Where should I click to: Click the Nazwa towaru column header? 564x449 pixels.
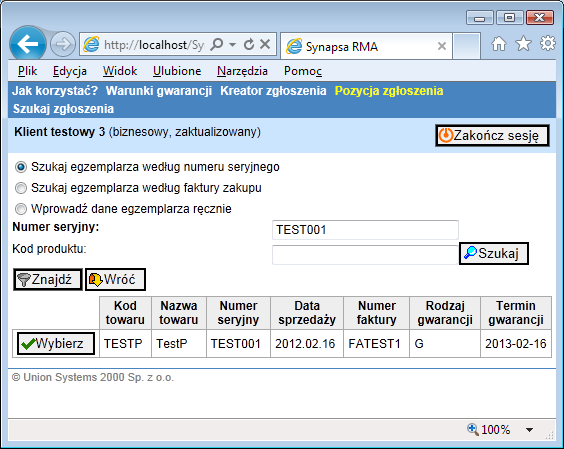pyautogui.click(x=179, y=313)
